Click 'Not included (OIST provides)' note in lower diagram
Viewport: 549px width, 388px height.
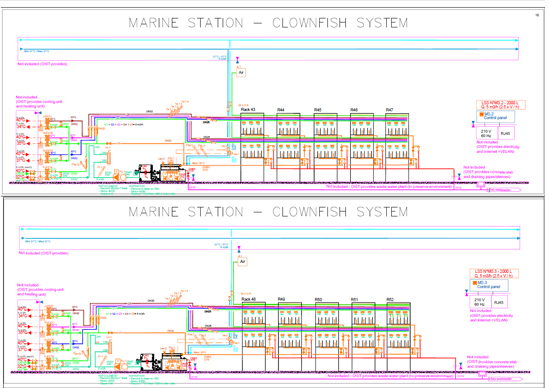[43, 253]
